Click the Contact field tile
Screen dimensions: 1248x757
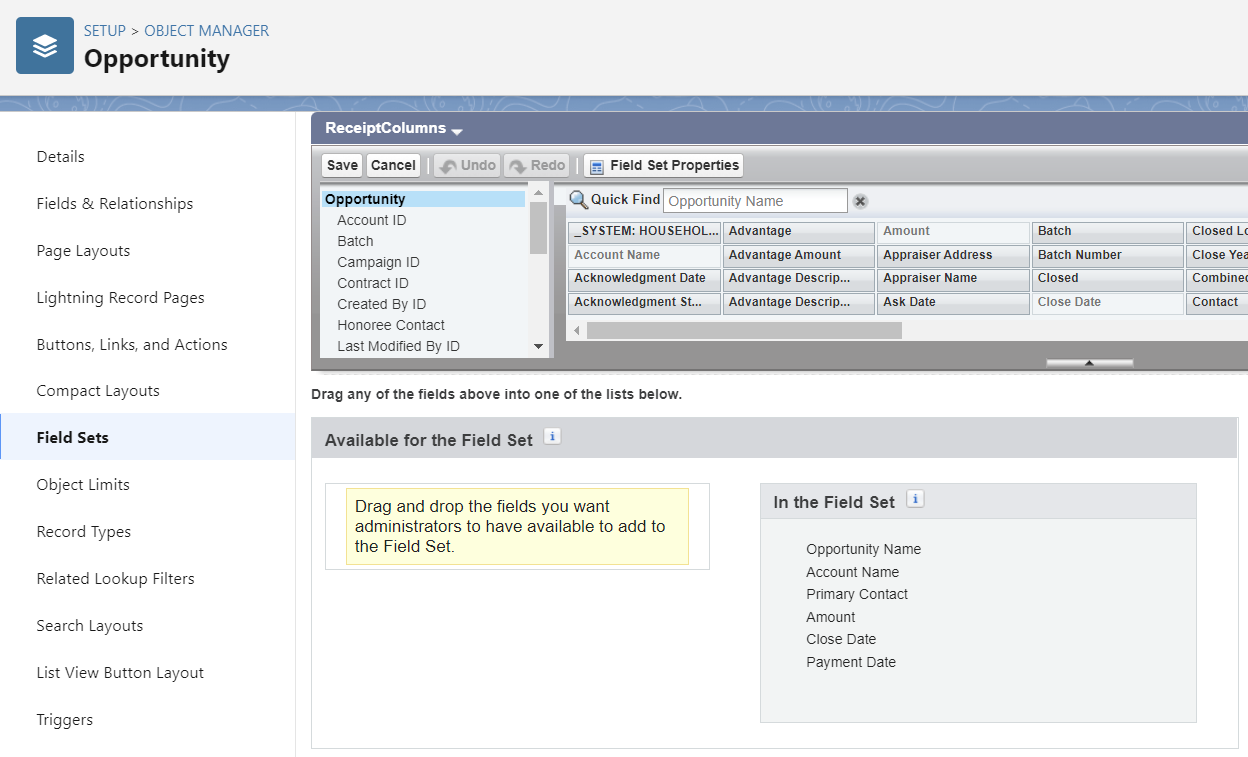point(1217,303)
